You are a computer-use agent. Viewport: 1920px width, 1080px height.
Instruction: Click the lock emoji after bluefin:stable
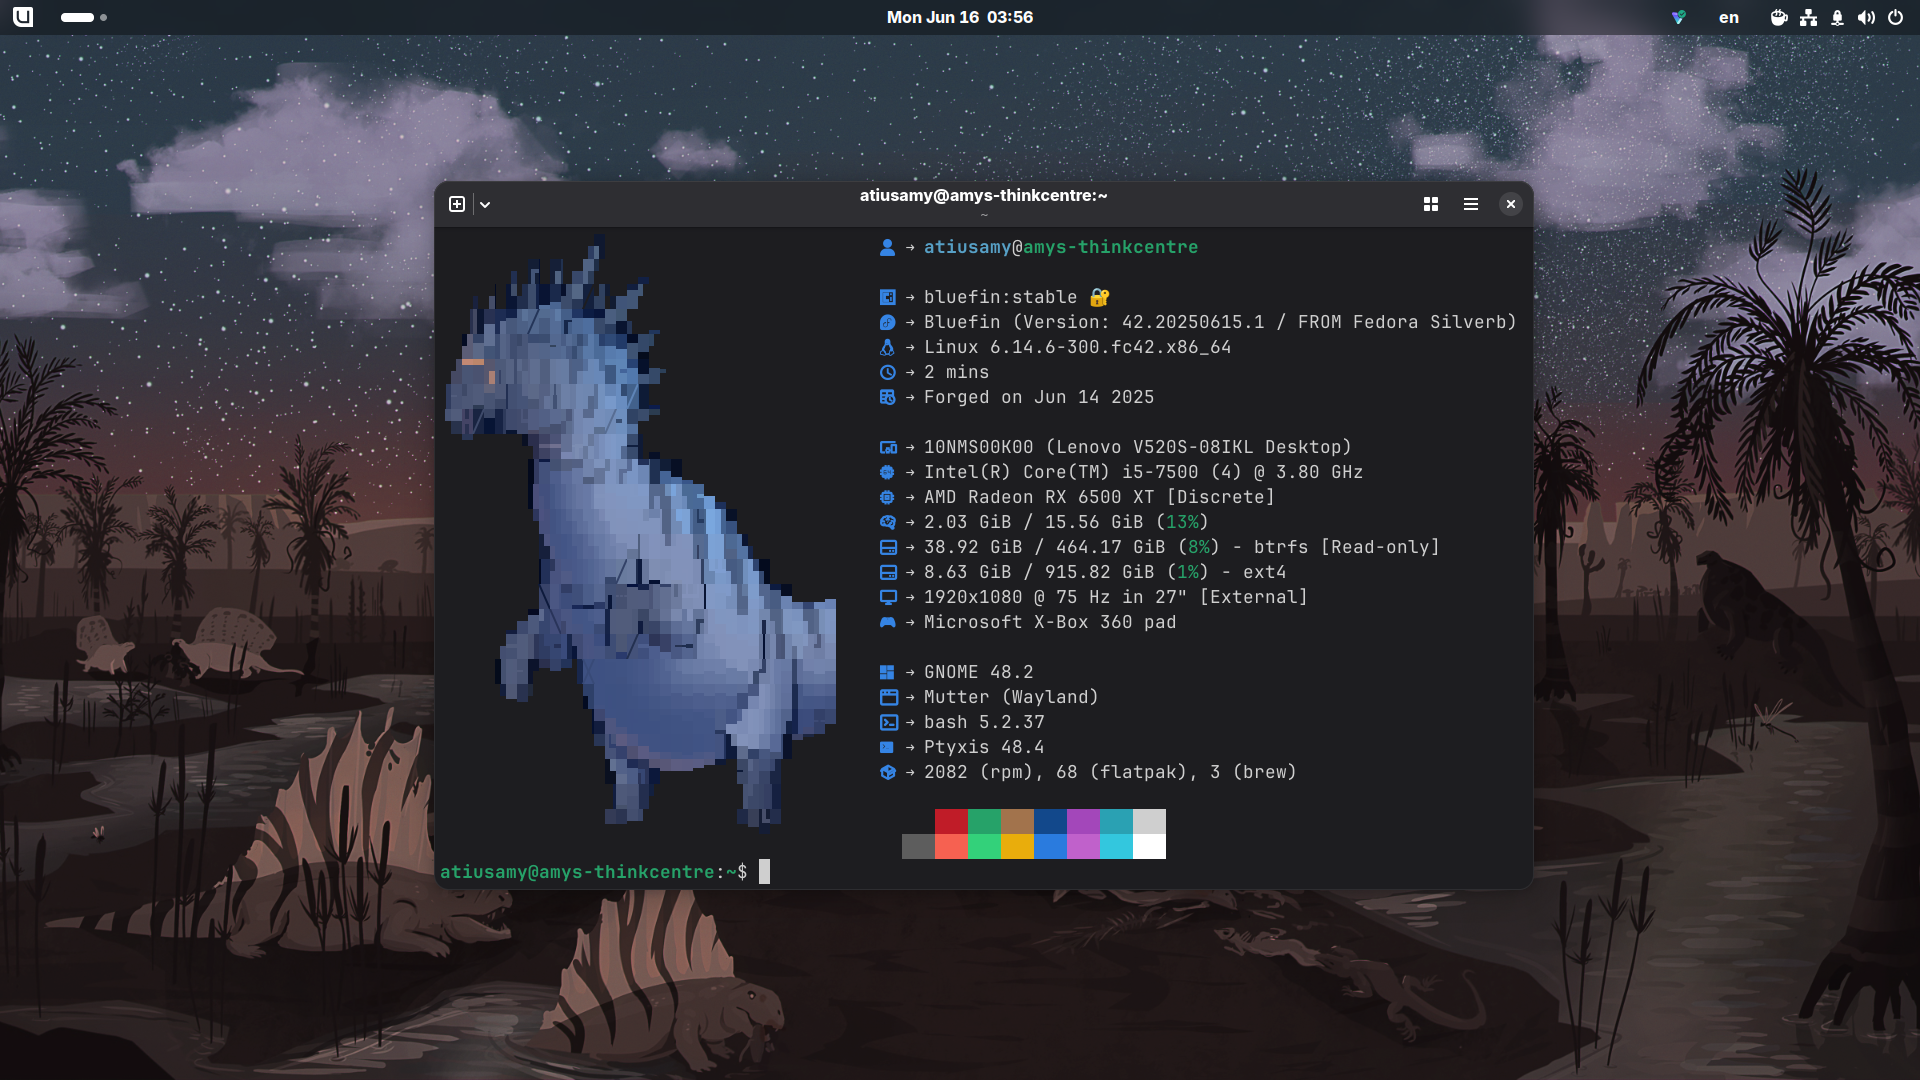click(1099, 297)
